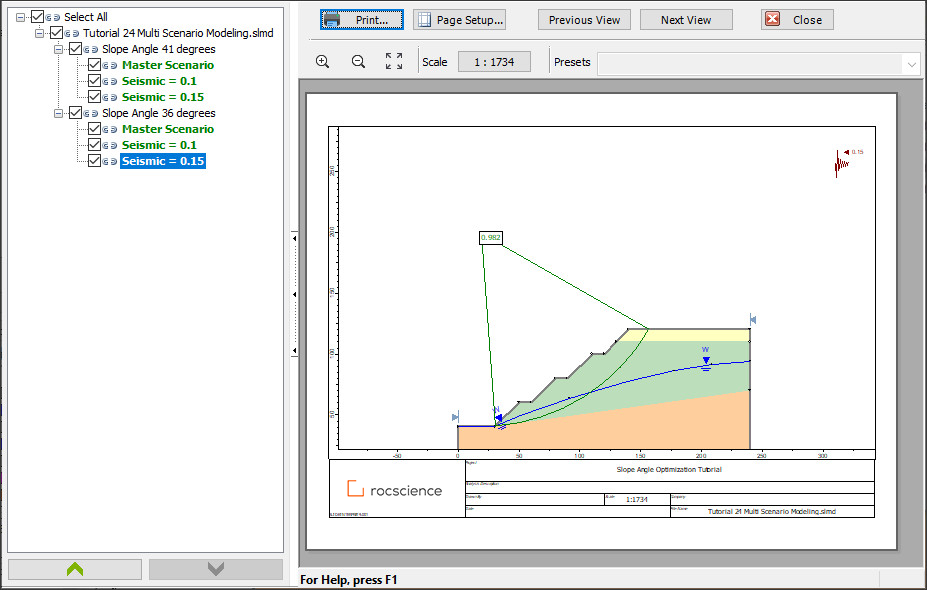Go to Next View
Screen dimensions: 927x590
[686, 20]
